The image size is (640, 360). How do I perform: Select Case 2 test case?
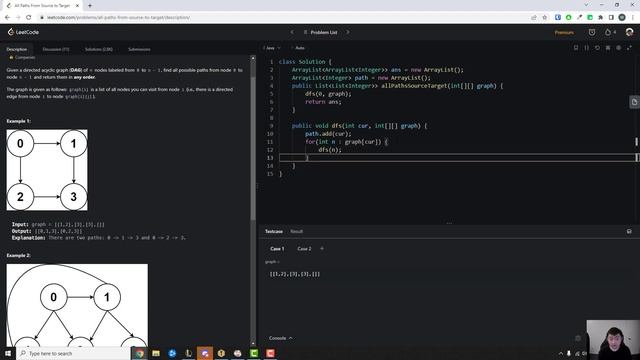[x=304, y=249]
